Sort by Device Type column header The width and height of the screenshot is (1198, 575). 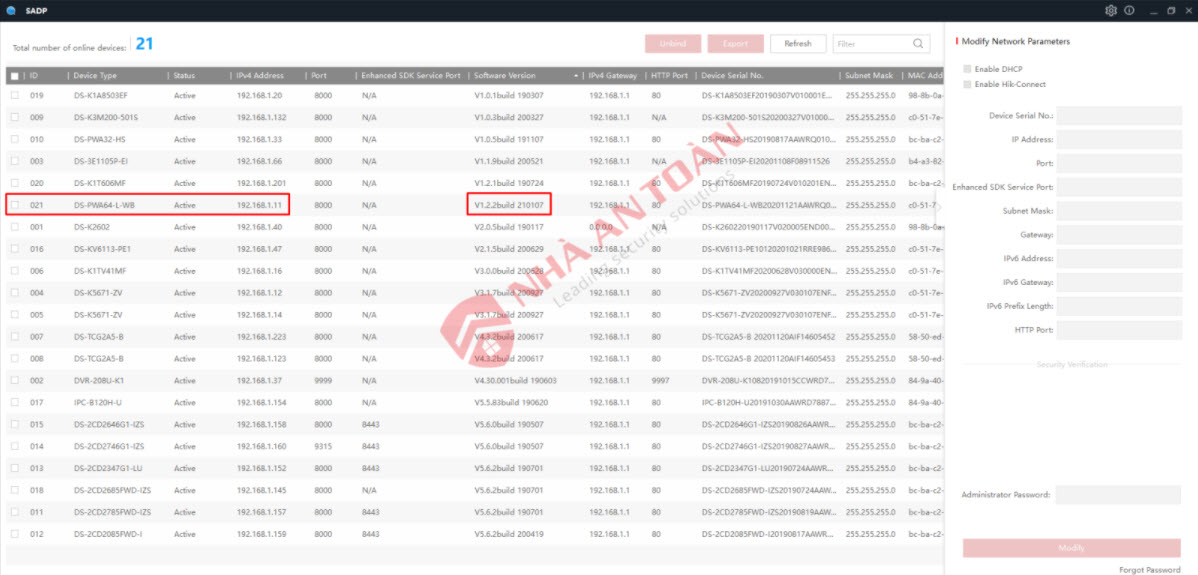tap(96, 76)
